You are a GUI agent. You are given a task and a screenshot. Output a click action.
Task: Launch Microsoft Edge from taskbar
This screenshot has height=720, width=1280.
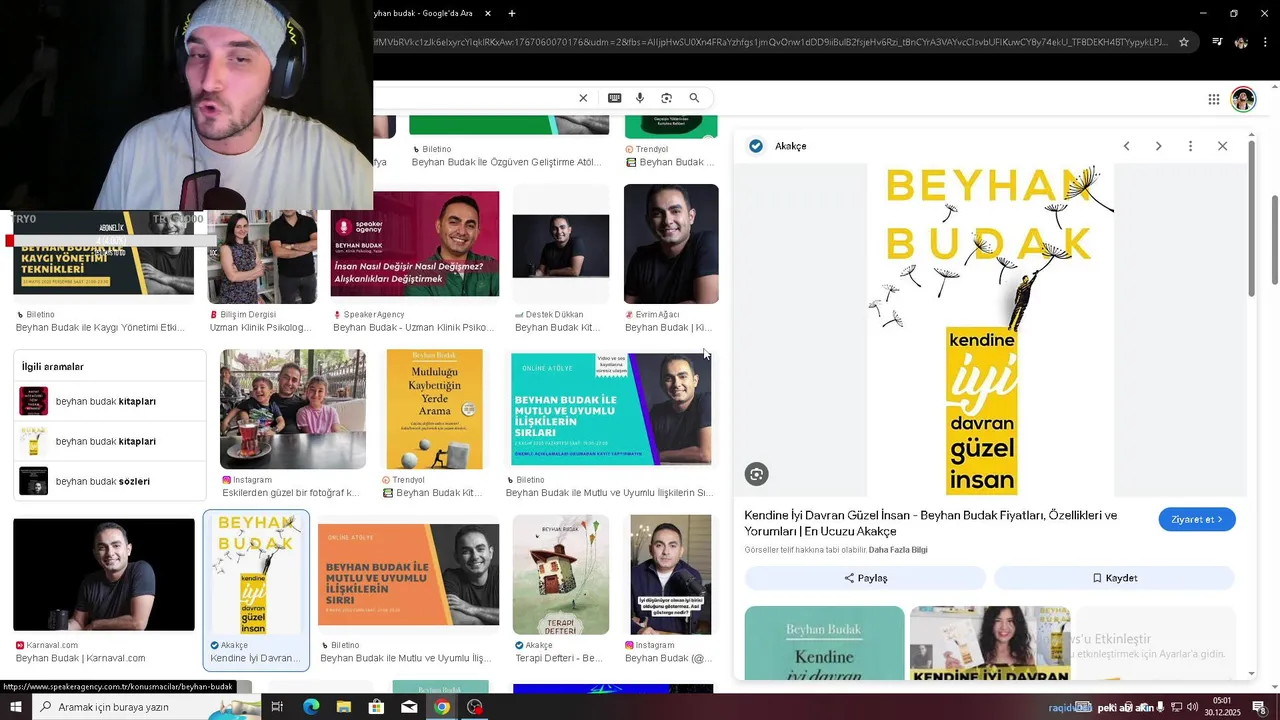point(311,707)
